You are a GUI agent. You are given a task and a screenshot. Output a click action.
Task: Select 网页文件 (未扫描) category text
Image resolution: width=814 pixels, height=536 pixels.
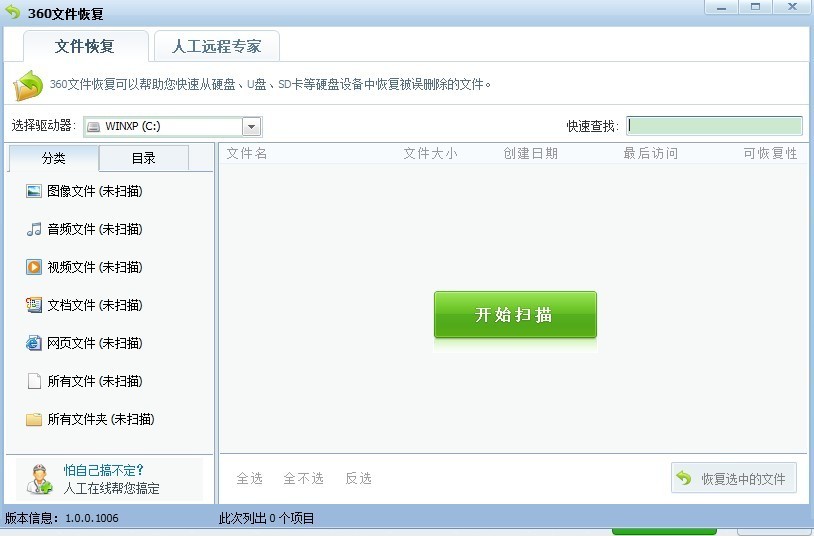pos(94,343)
